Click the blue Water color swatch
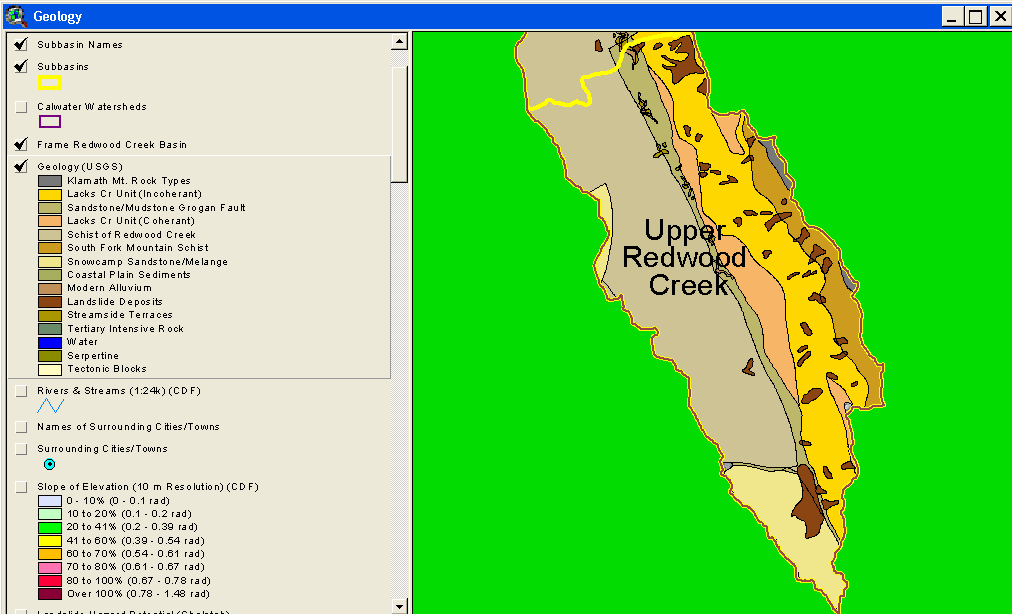 pos(50,343)
